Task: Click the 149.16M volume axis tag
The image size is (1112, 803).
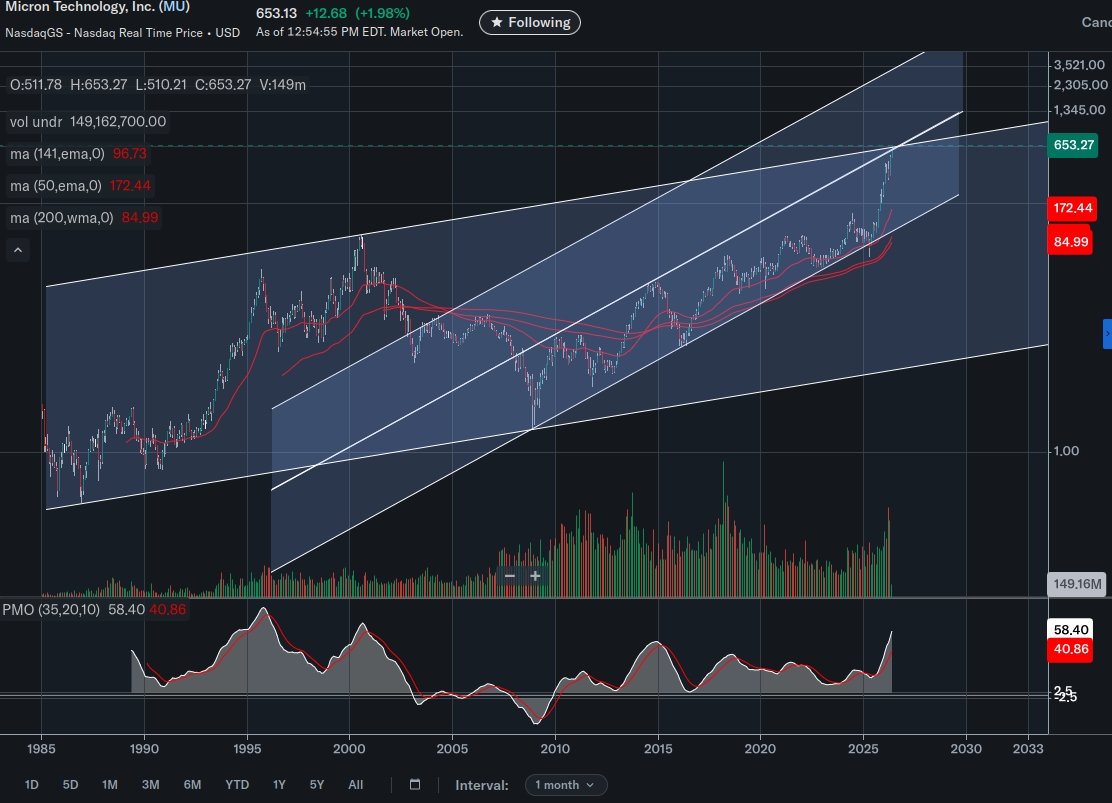Action: pyautogui.click(x=1077, y=585)
